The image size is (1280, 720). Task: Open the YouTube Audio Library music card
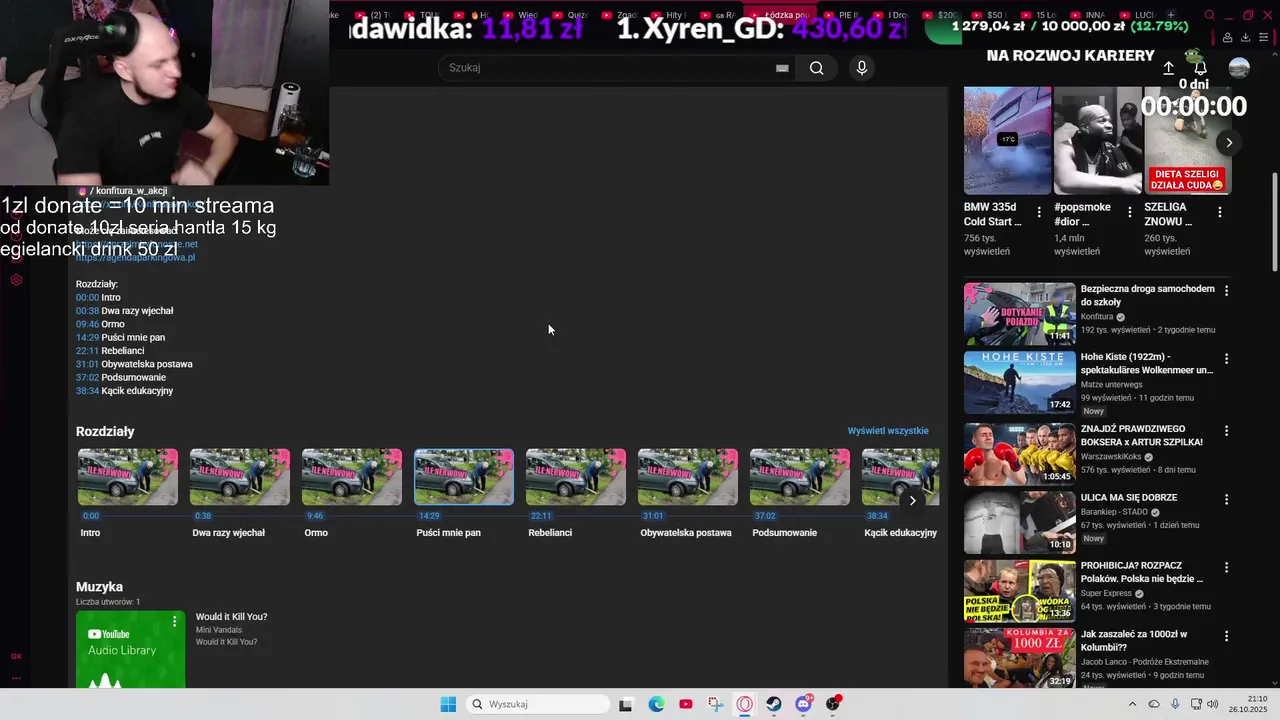(x=130, y=649)
